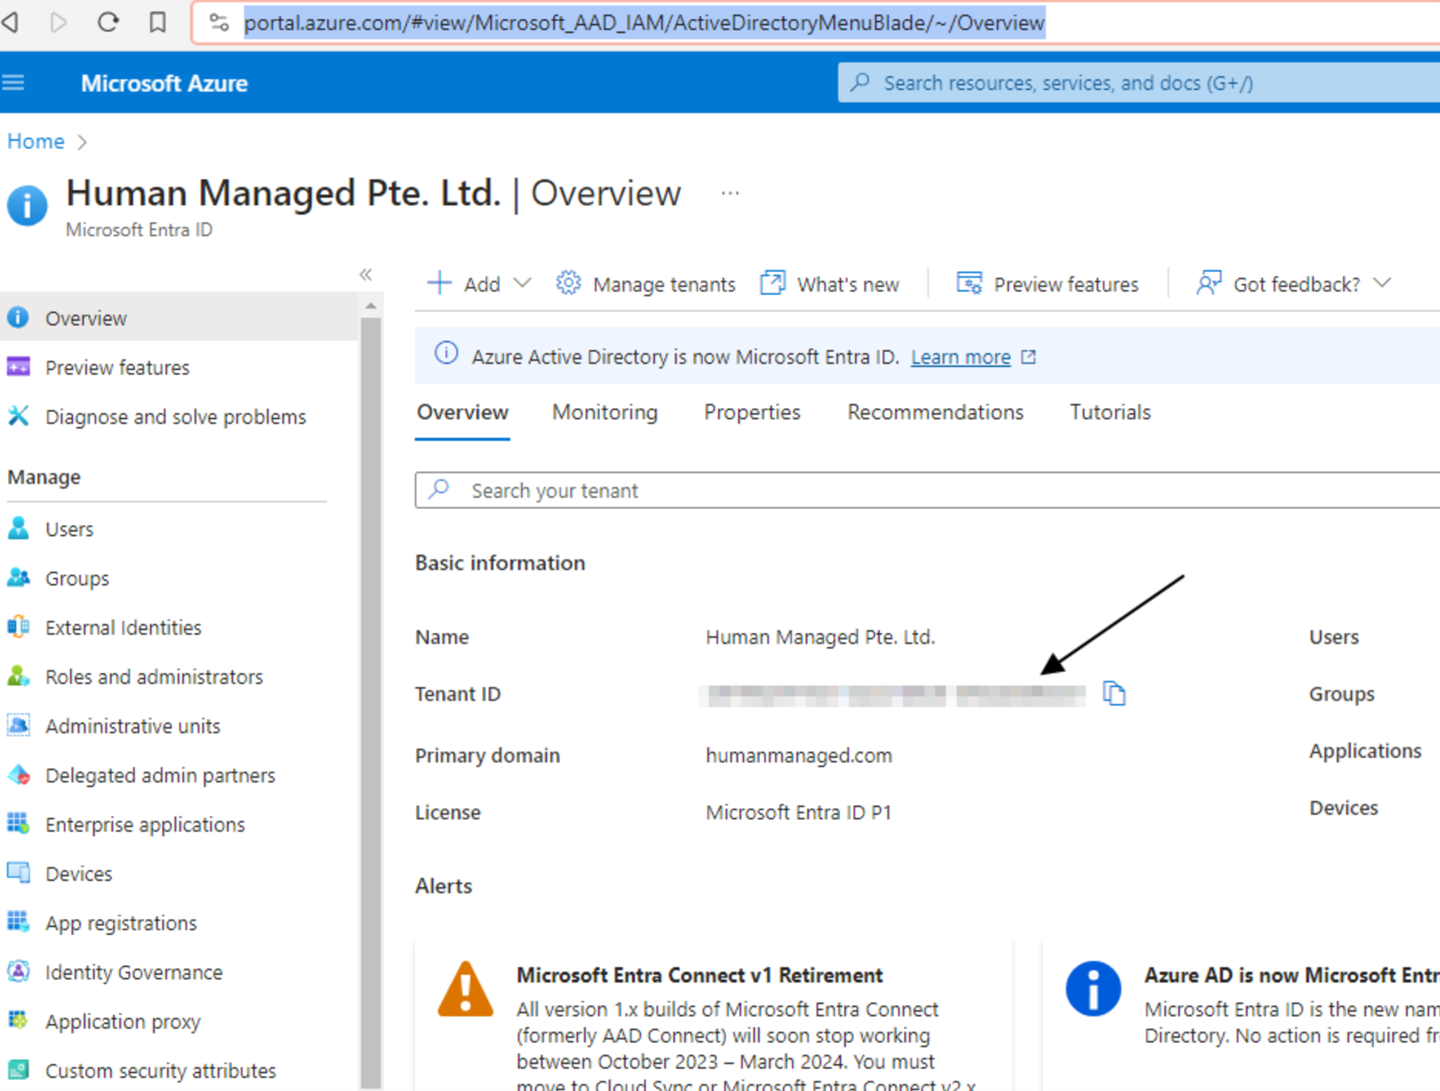
Task: Click the Microsoft Azure logo text
Action: (164, 83)
